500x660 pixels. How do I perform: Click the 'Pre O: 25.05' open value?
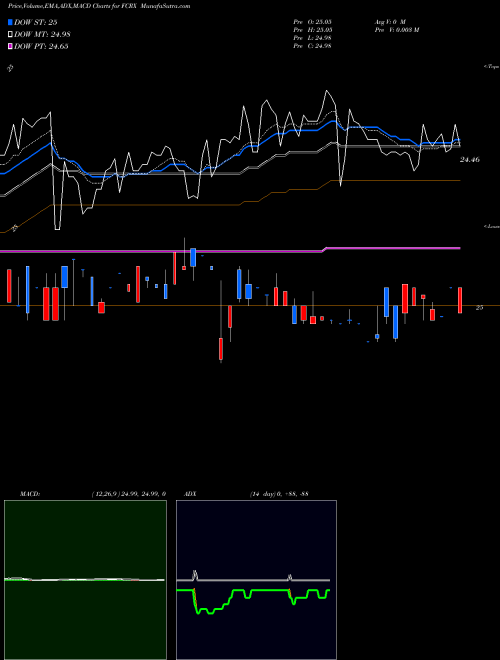click(x=312, y=21)
